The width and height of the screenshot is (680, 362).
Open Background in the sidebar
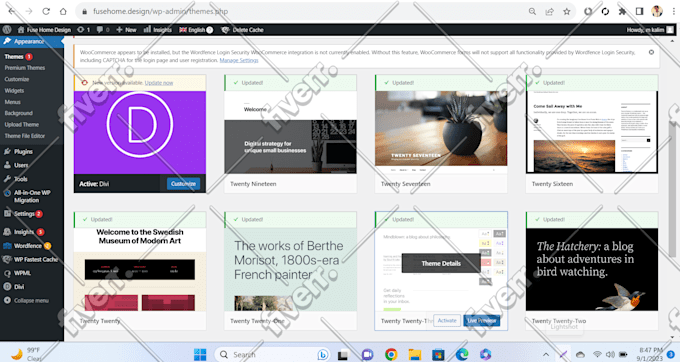[x=19, y=113]
